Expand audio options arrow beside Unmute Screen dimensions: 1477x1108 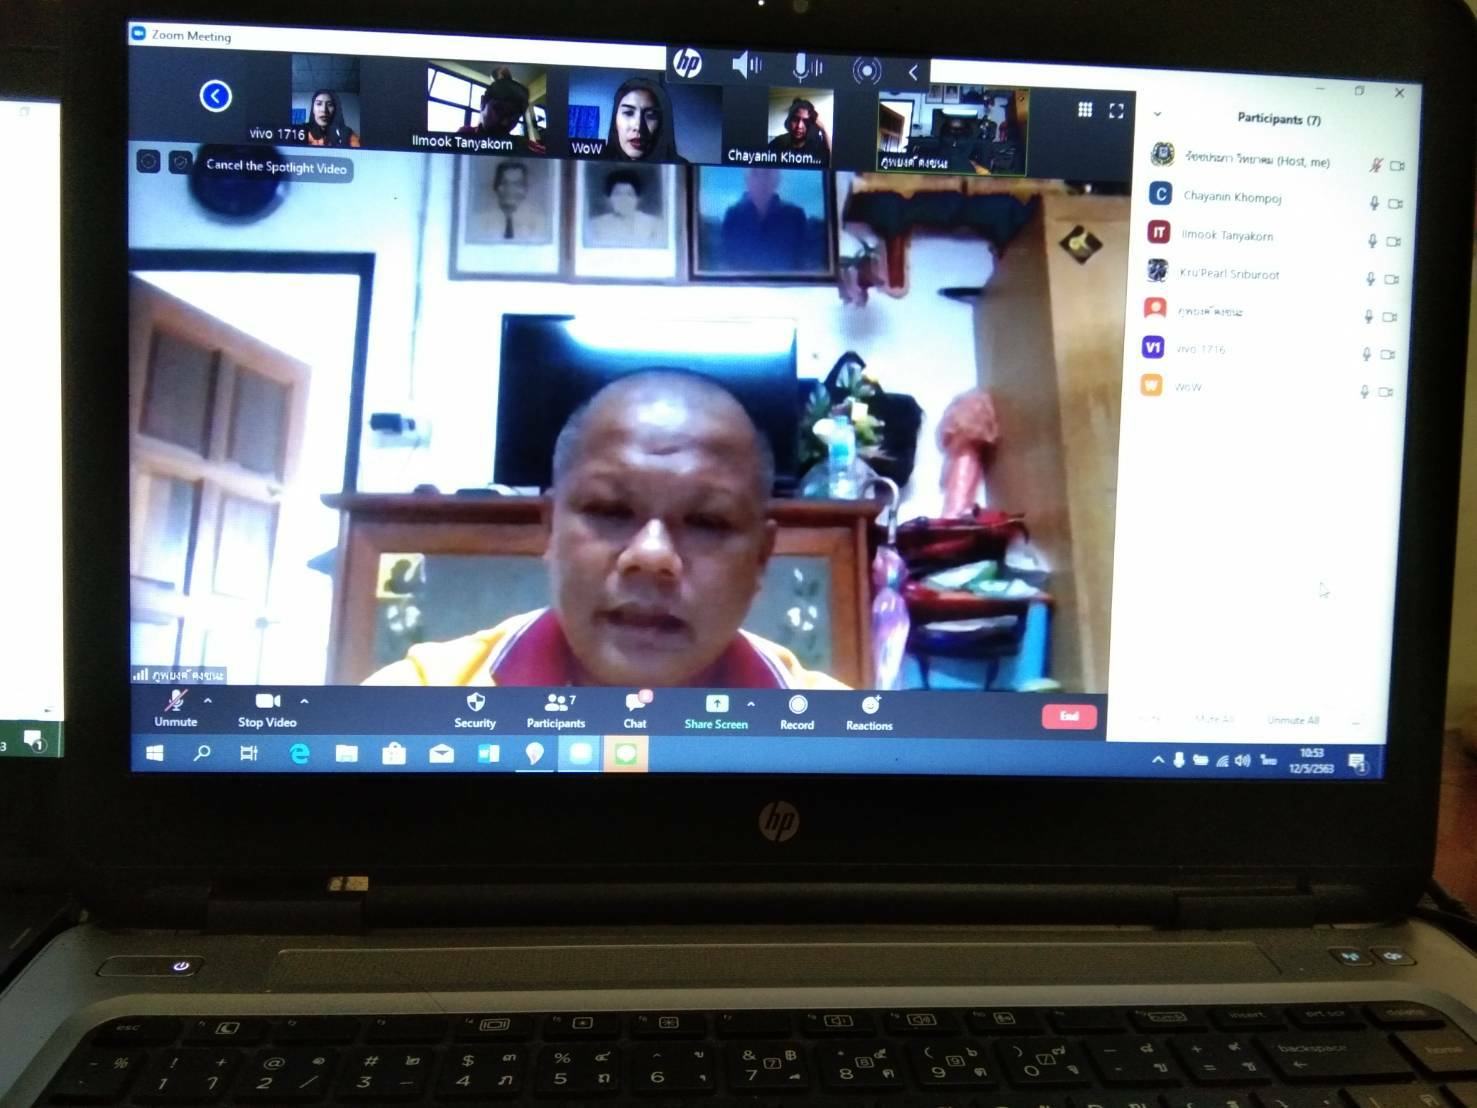pos(208,701)
